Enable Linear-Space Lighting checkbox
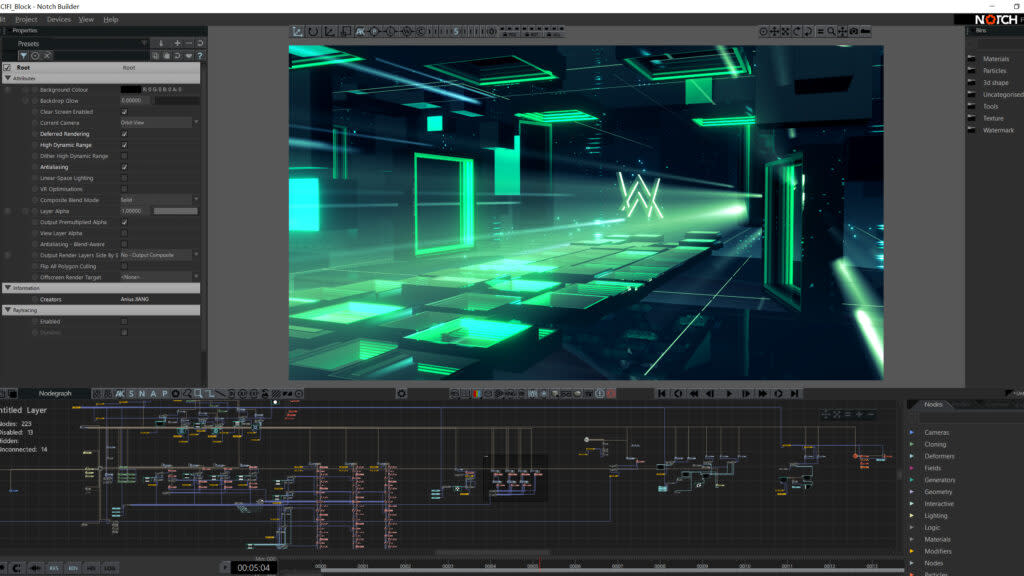The height and width of the screenshot is (576, 1024). [x=124, y=178]
